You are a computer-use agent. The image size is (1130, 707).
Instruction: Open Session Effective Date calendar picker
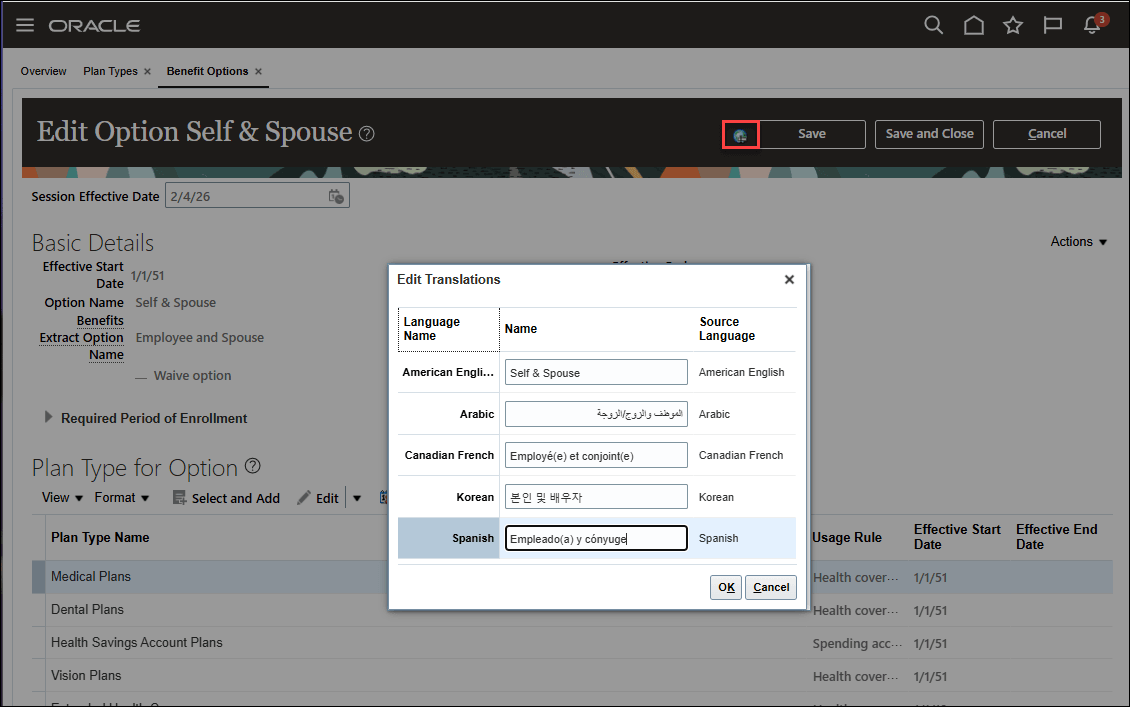click(x=336, y=196)
